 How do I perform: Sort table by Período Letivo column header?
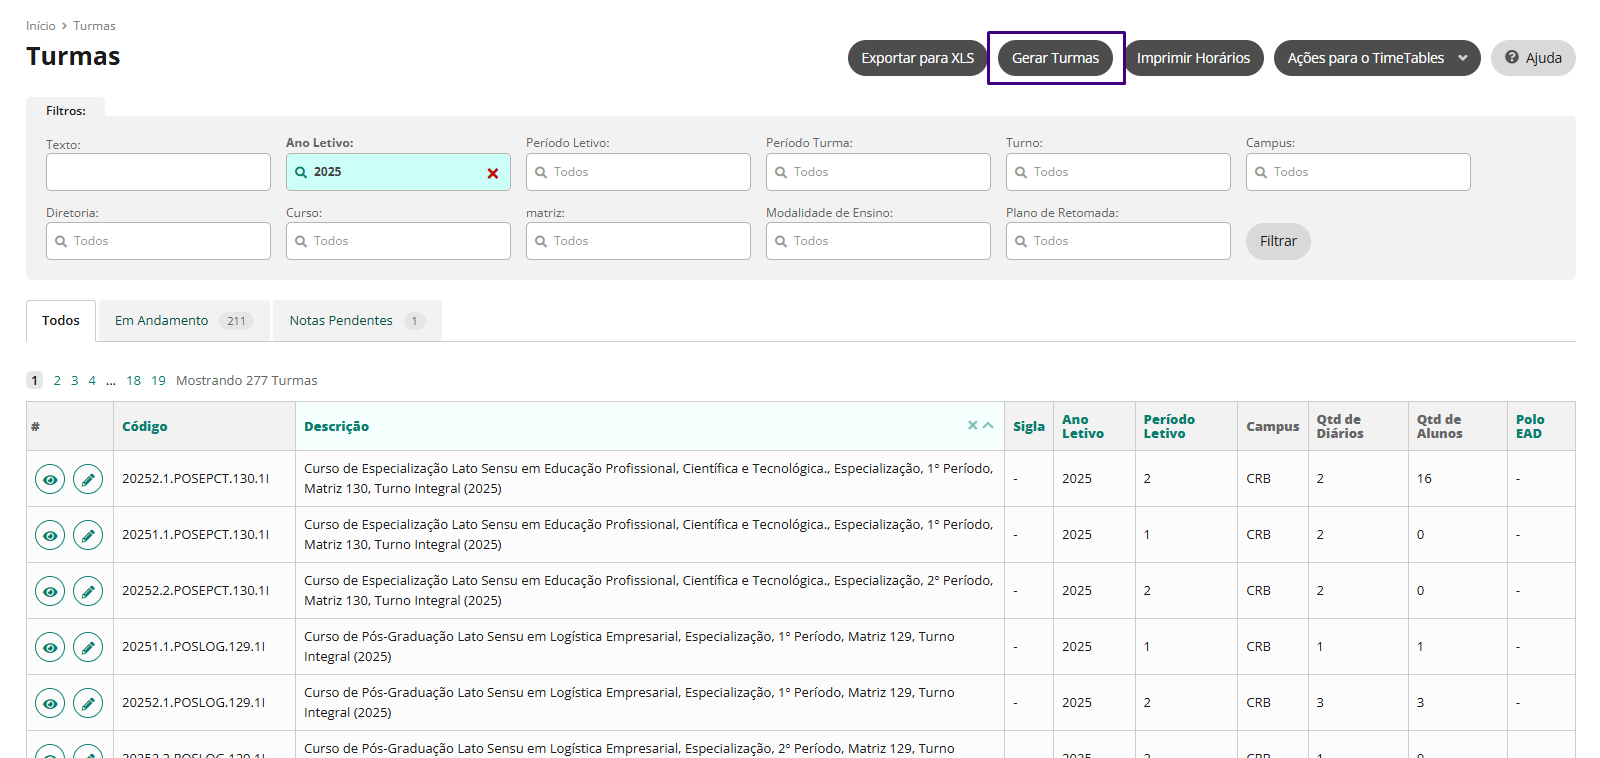(1169, 426)
